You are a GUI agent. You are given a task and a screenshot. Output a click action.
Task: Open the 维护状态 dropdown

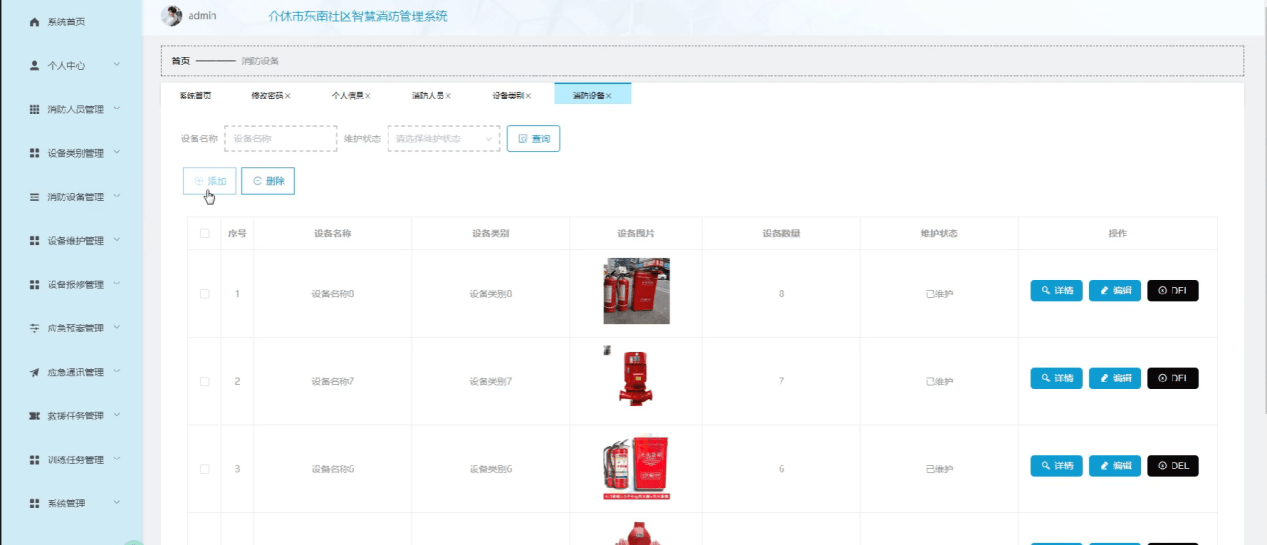pyautogui.click(x=444, y=139)
